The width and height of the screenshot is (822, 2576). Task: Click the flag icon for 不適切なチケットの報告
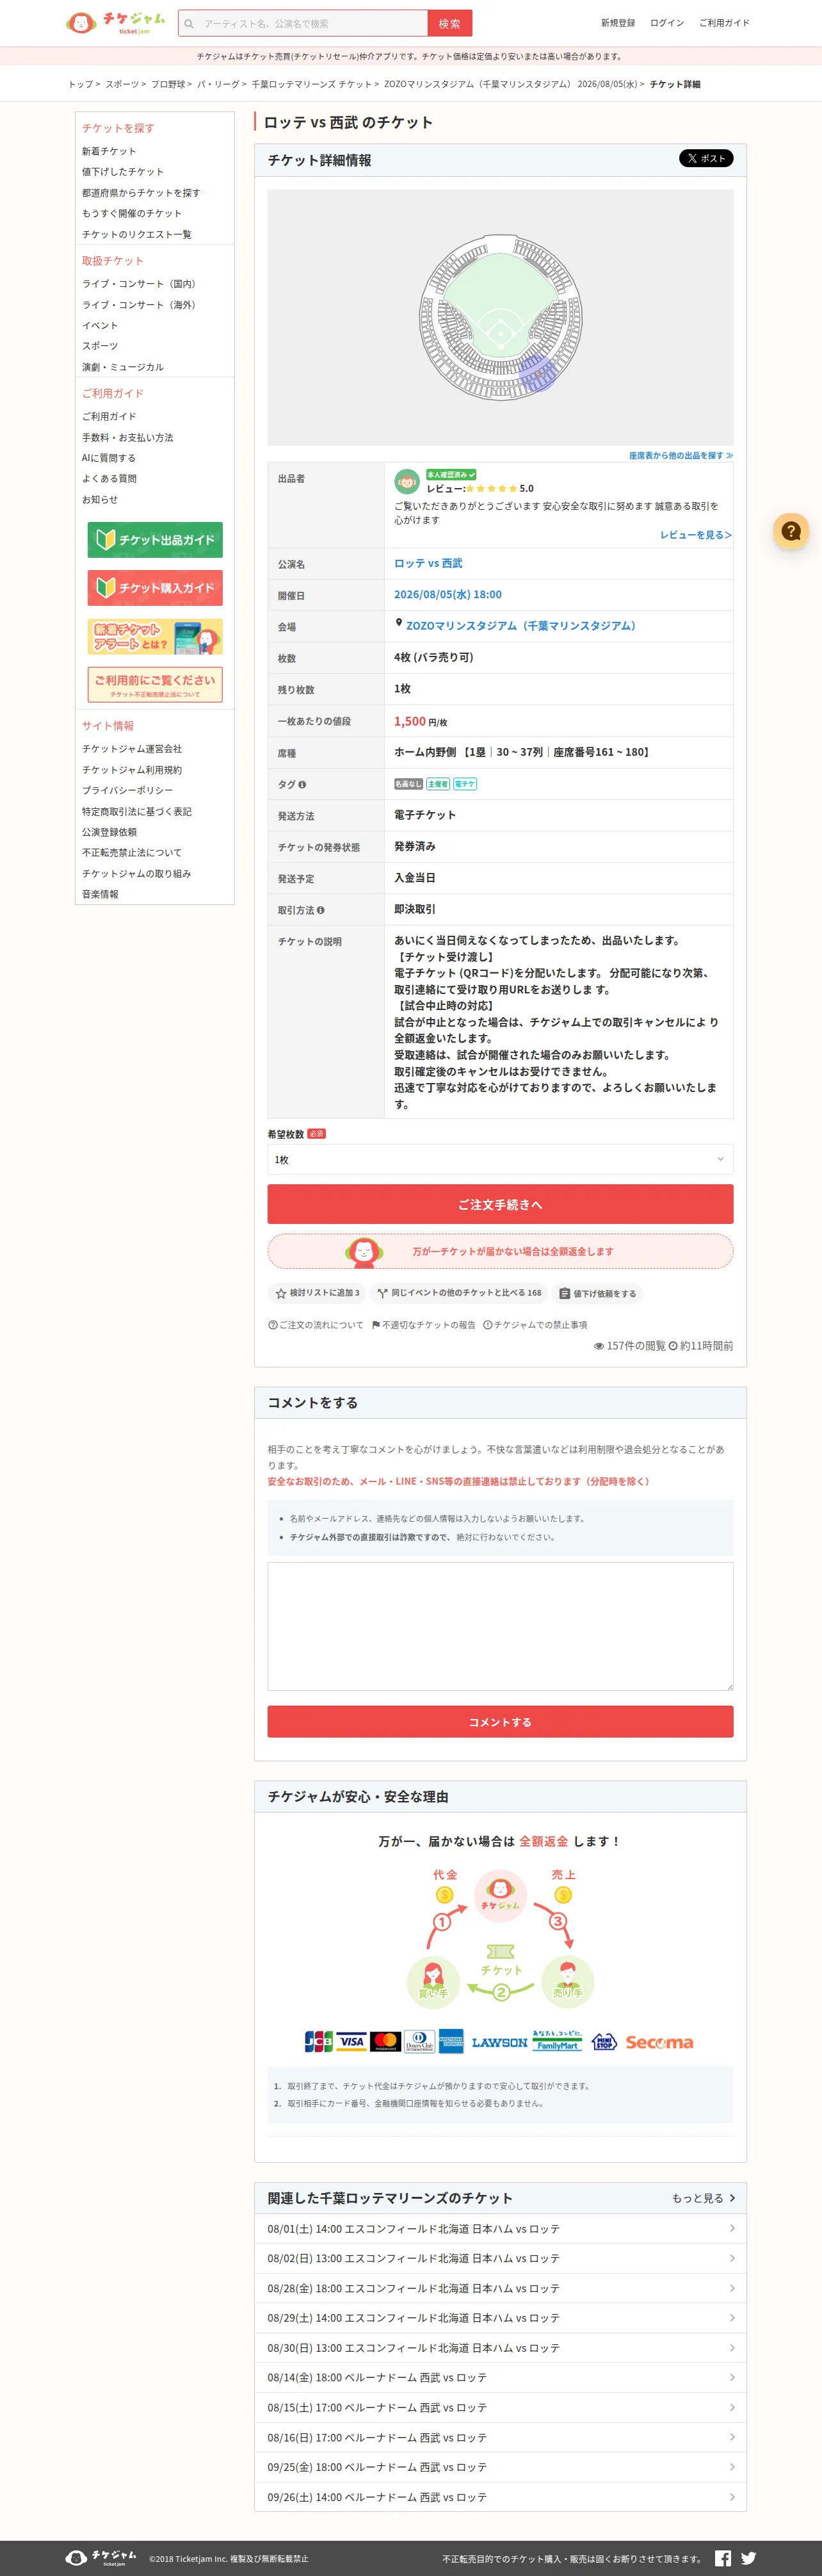tap(376, 1325)
